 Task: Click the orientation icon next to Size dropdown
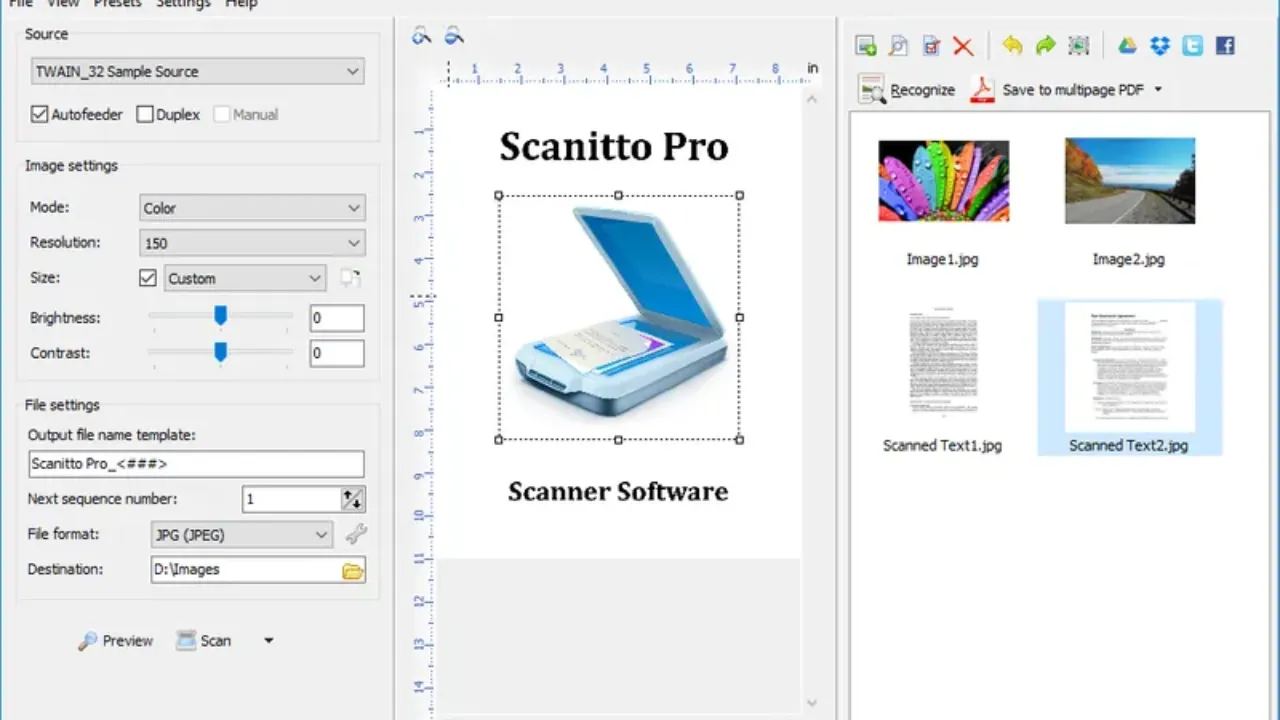tap(349, 279)
